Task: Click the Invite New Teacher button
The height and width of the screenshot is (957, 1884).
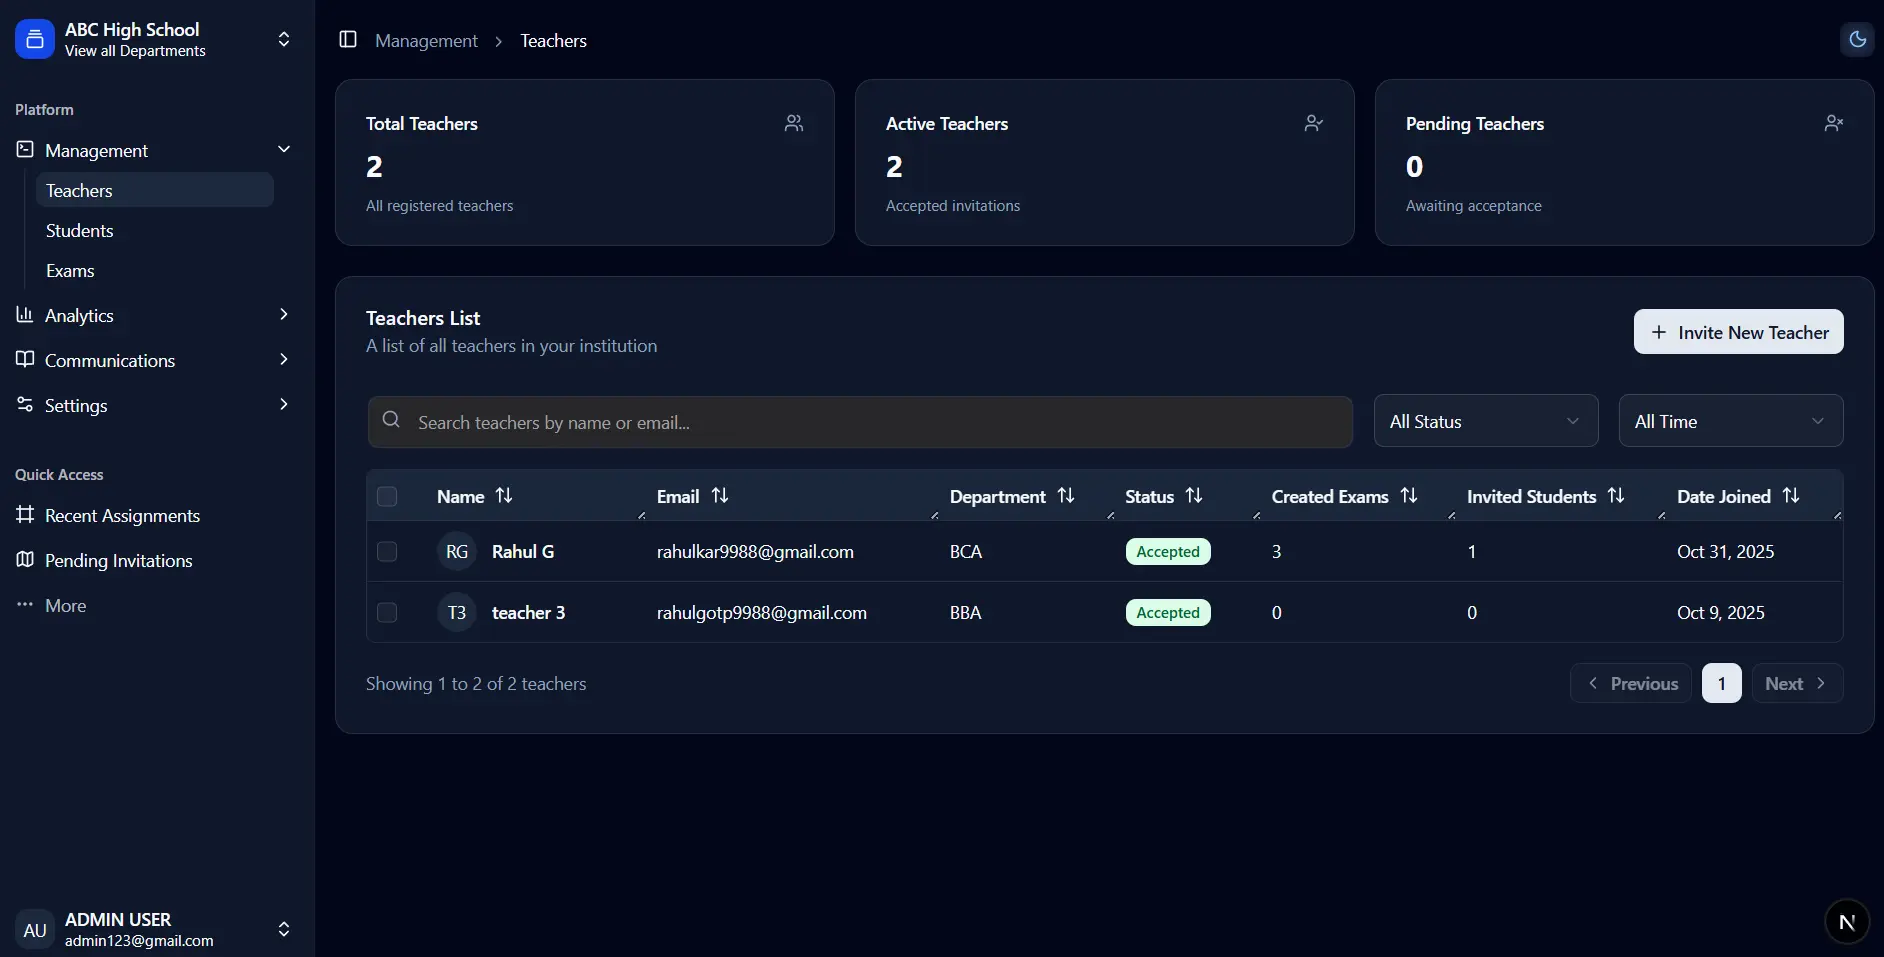Action: click(1738, 332)
